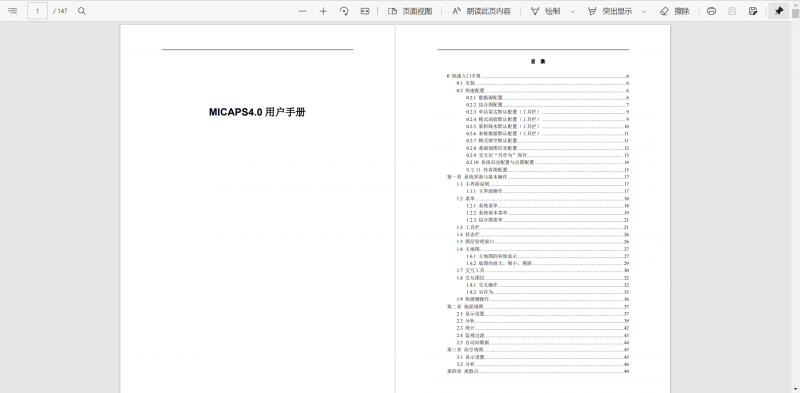800x393 pixels.
Task: Click the search magnifier icon
Action: point(82,11)
